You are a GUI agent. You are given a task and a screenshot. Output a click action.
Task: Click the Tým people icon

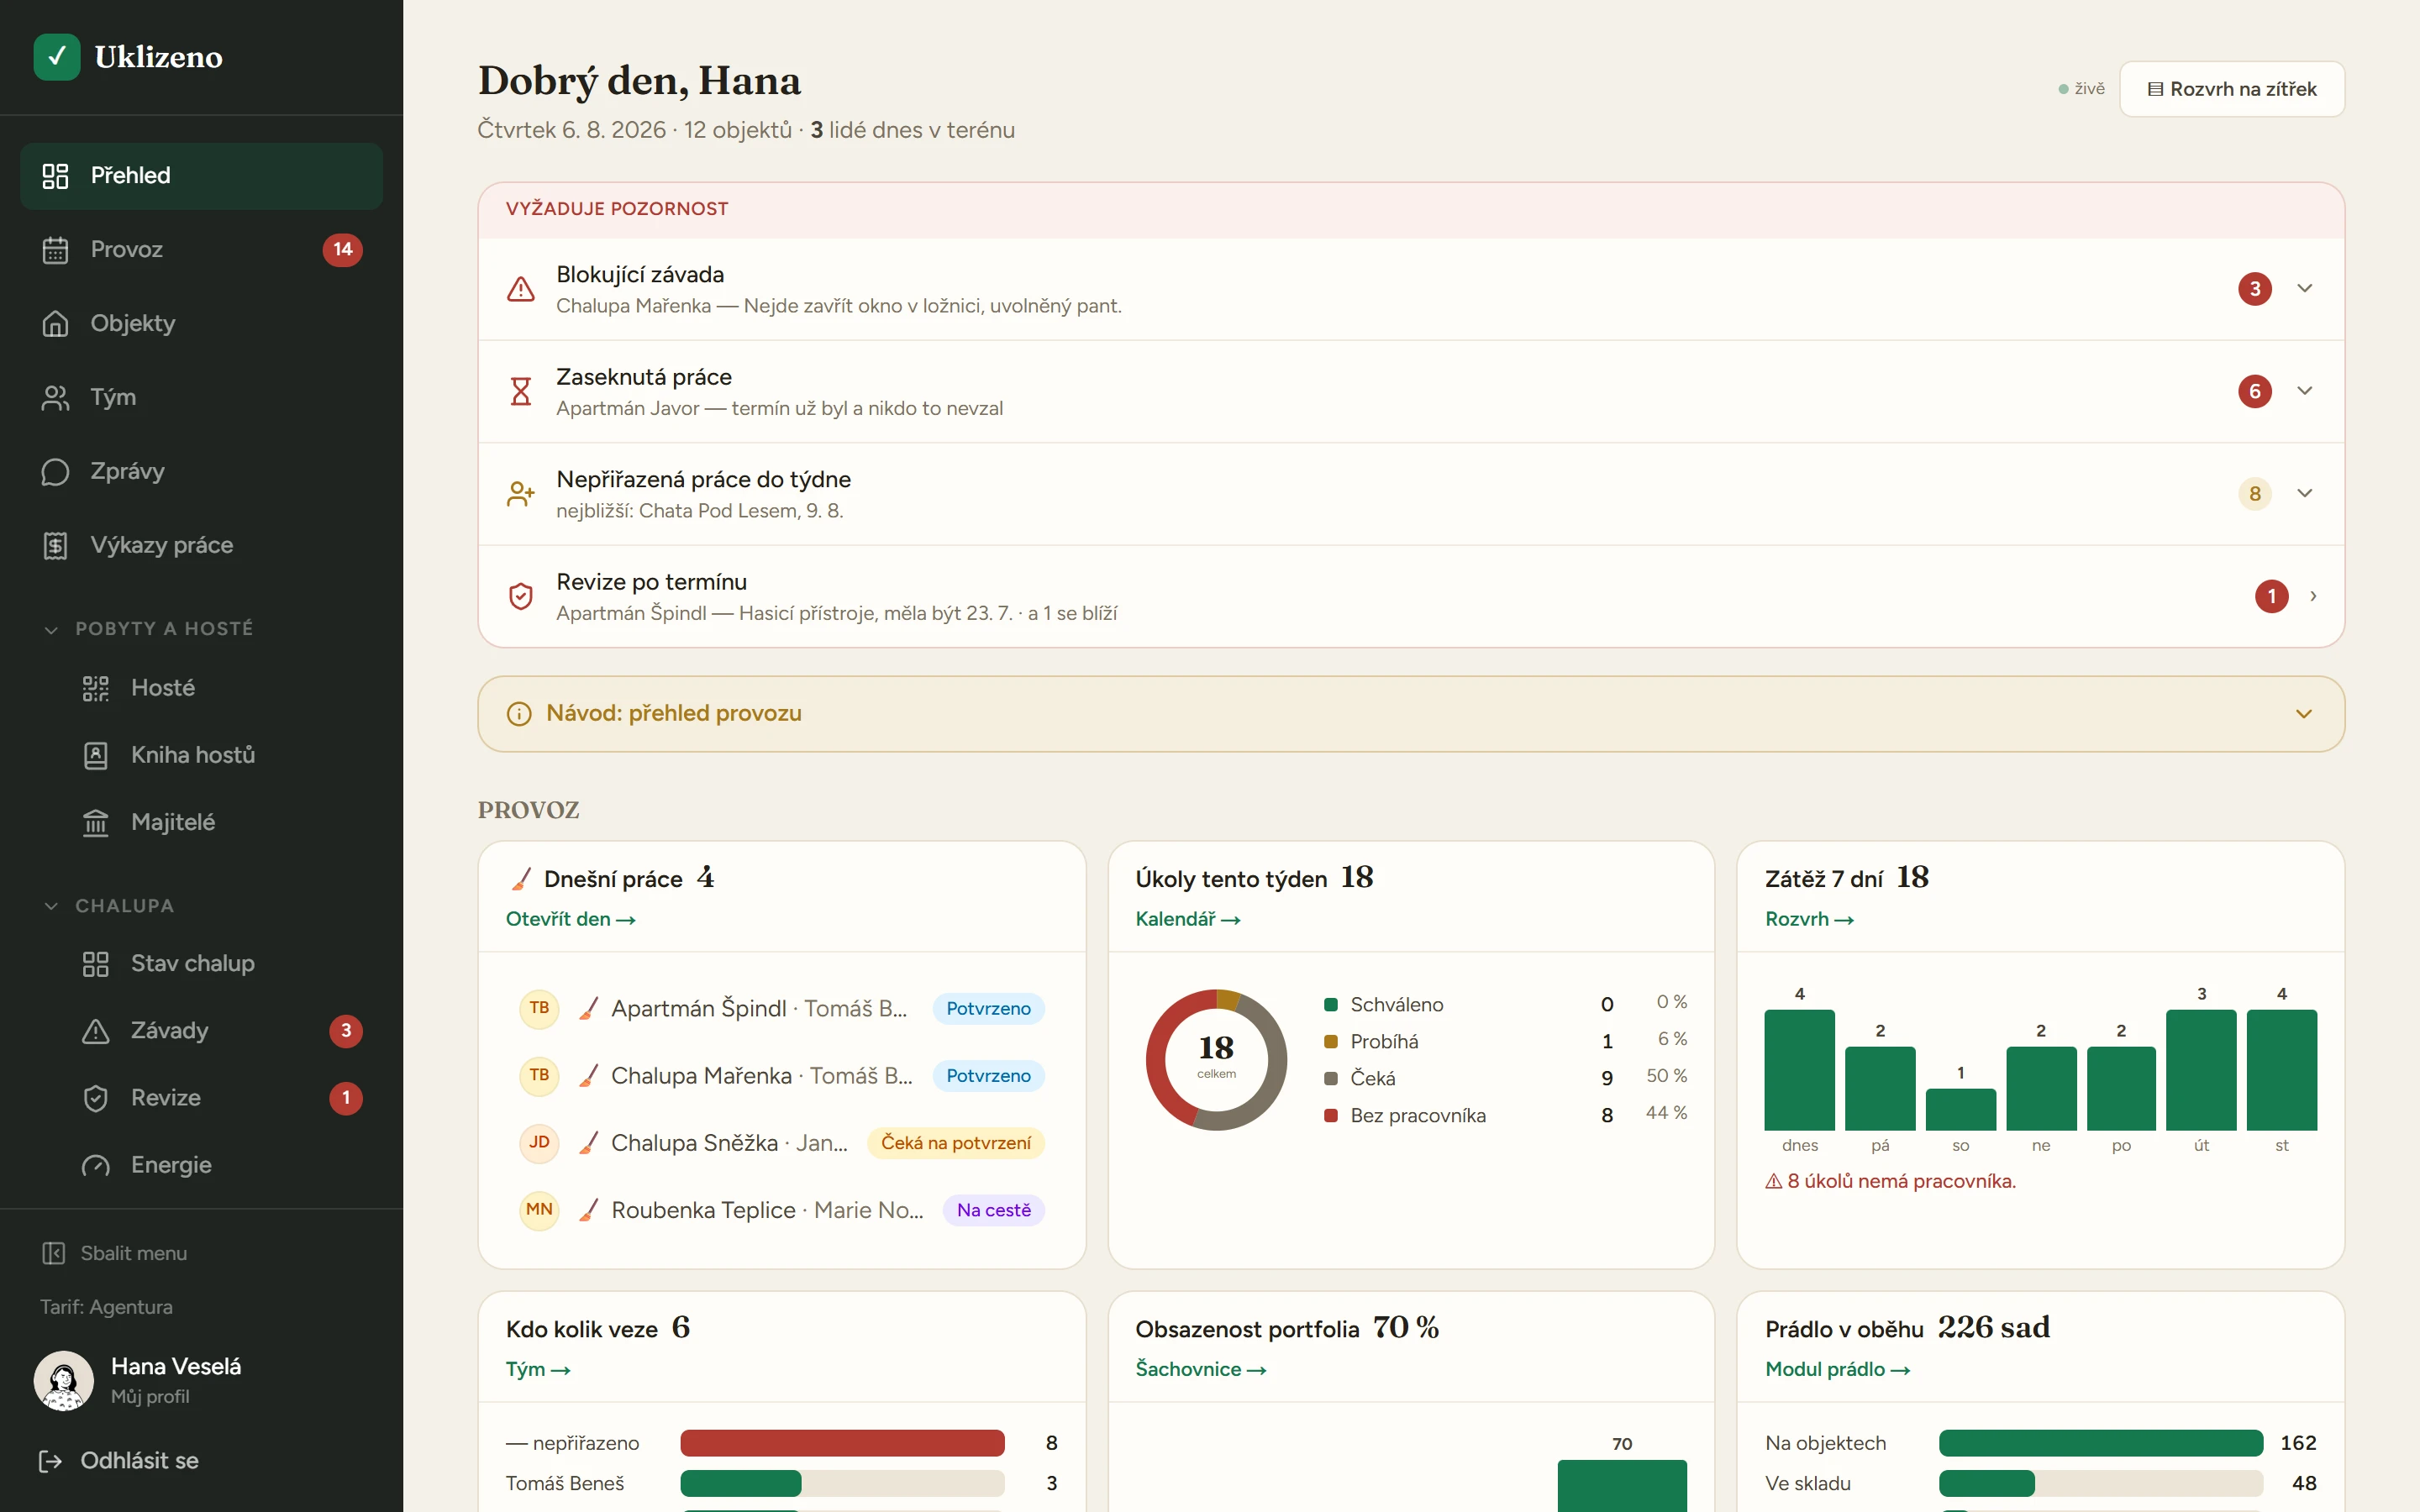tap(55, 398)
